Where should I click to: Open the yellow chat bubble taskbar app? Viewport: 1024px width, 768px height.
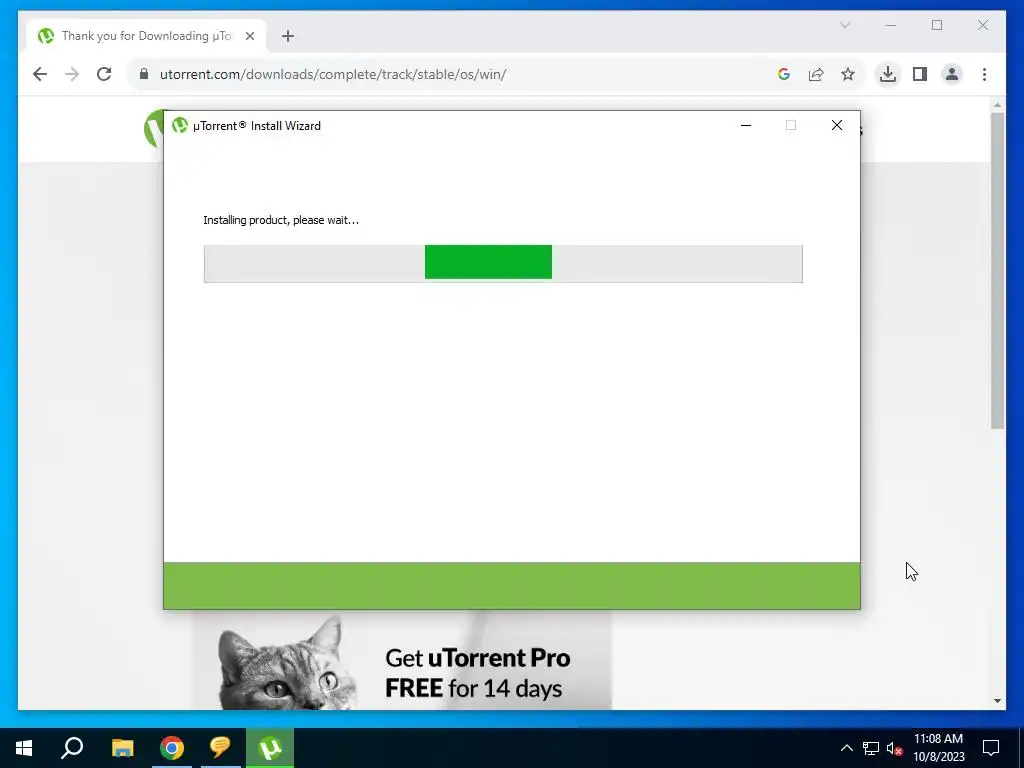pos(220,748)
